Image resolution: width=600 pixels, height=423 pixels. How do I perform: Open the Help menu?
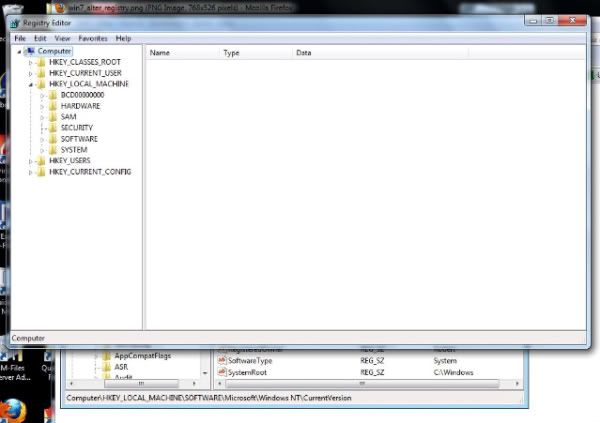point(123,38)
